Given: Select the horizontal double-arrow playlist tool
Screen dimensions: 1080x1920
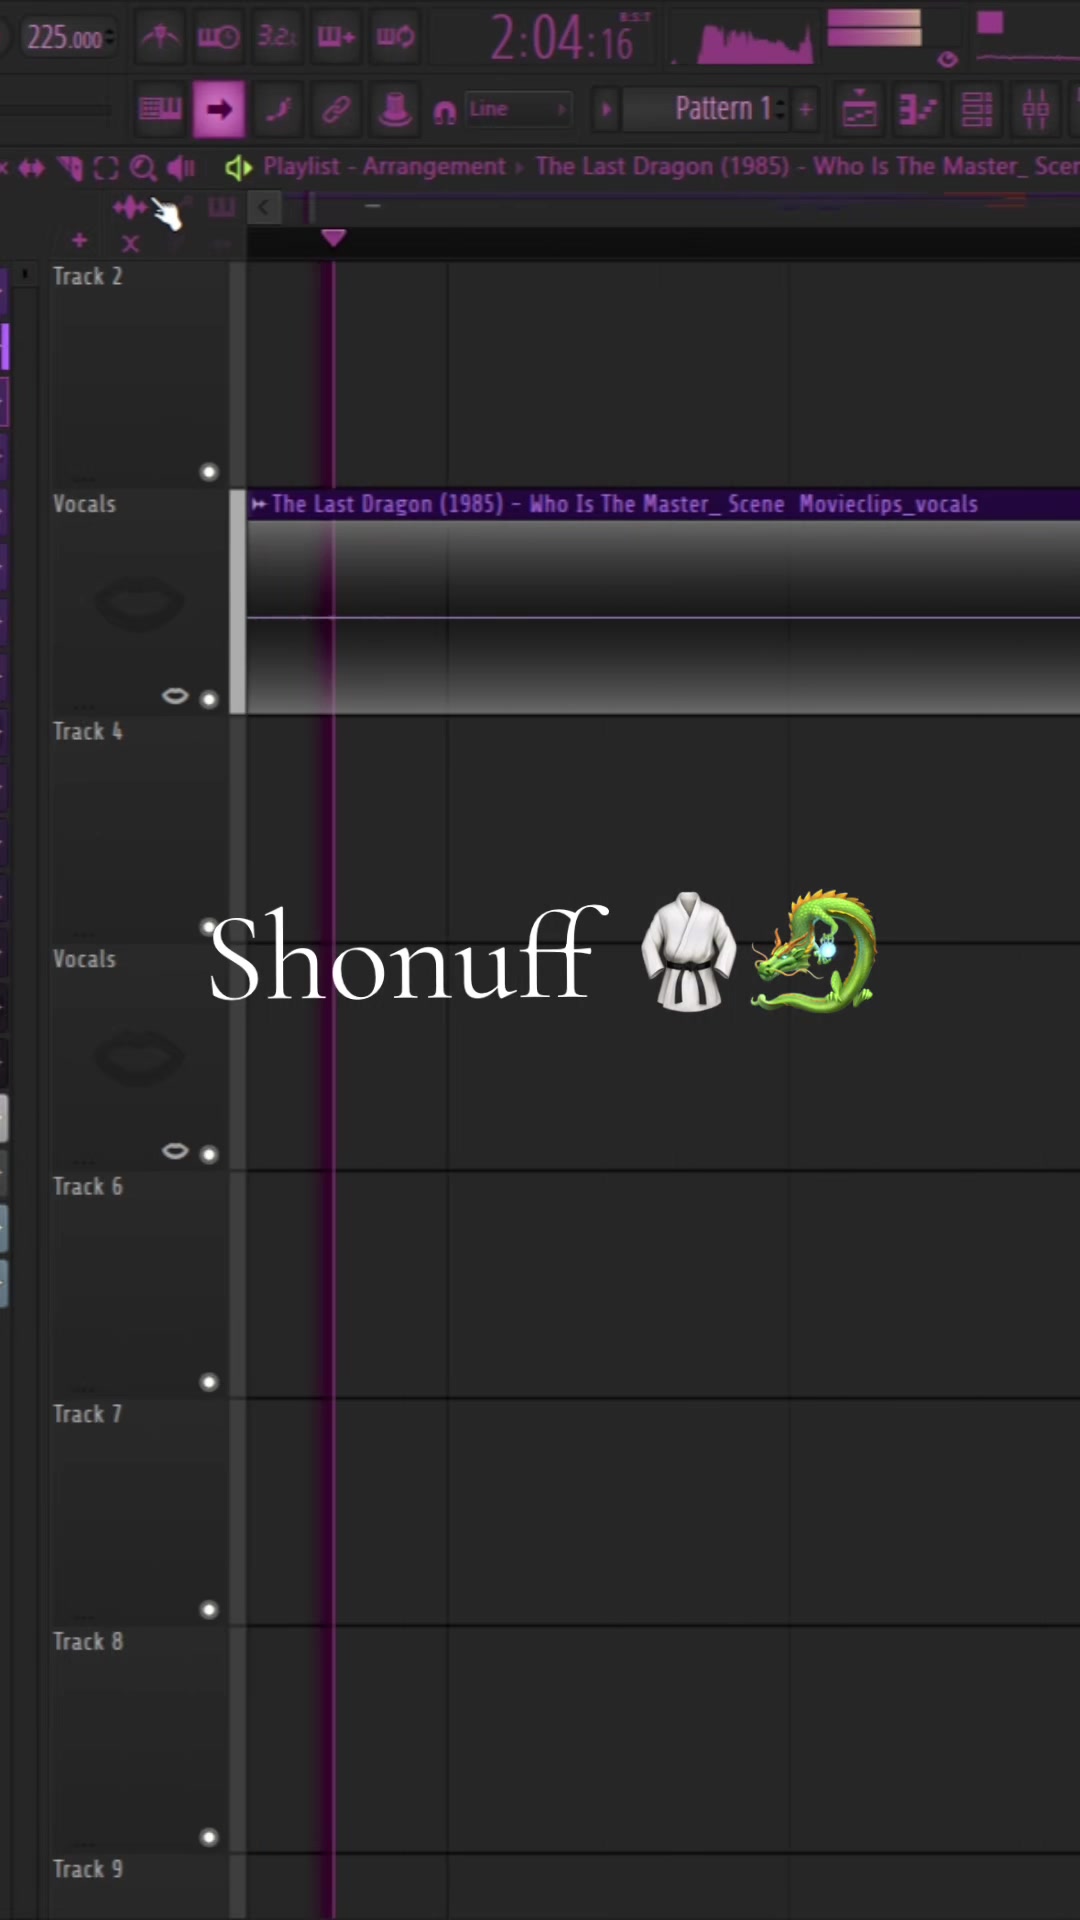Looking at the screenshot, I should click(x=32, y=168).
